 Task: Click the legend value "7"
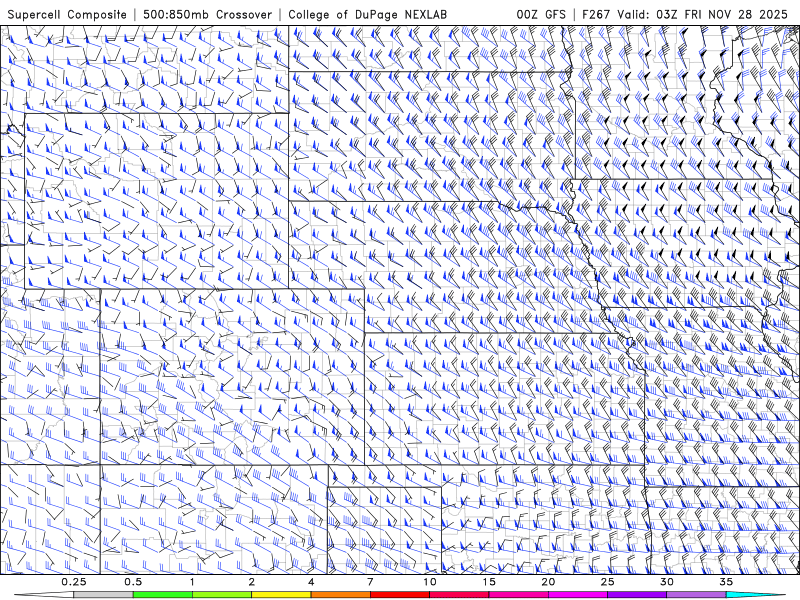coord(370,582)
